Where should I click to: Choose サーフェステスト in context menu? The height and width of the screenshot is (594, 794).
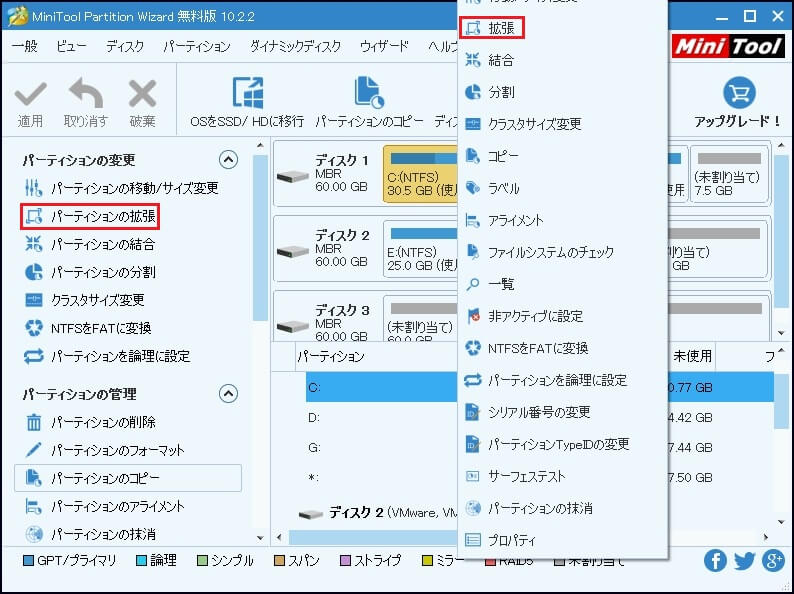point(562,477)
